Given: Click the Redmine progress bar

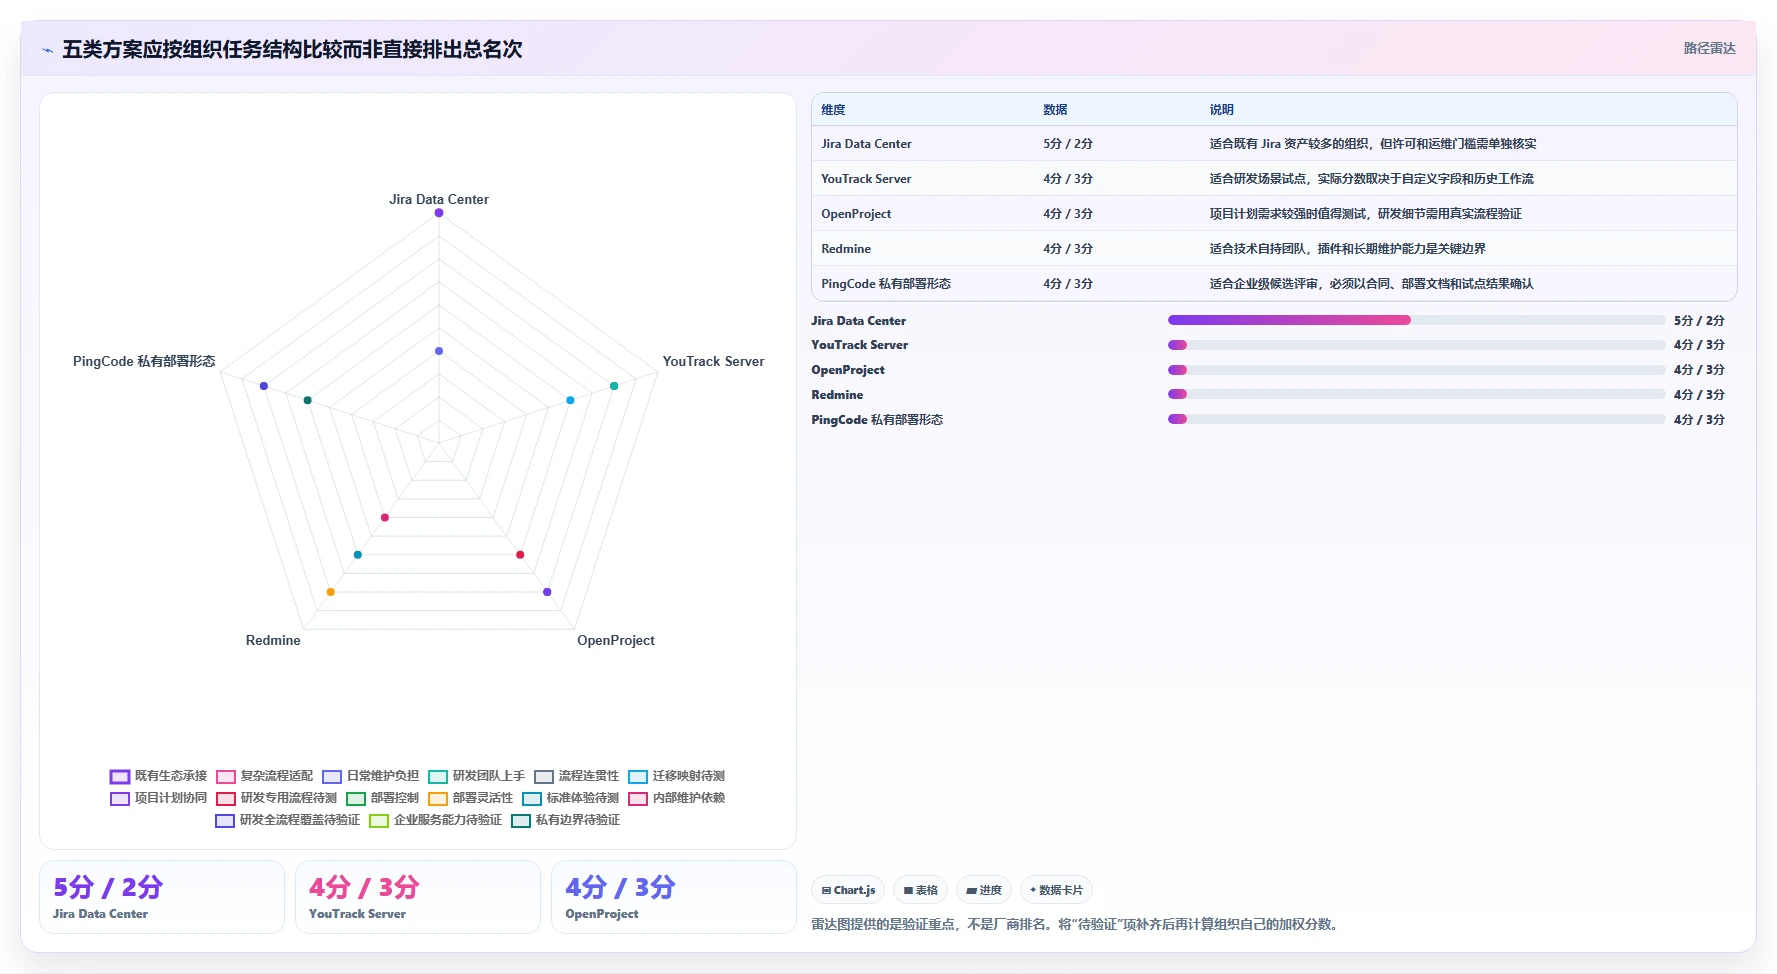Looking at the screenshot, I should [x=1416, y=394].
